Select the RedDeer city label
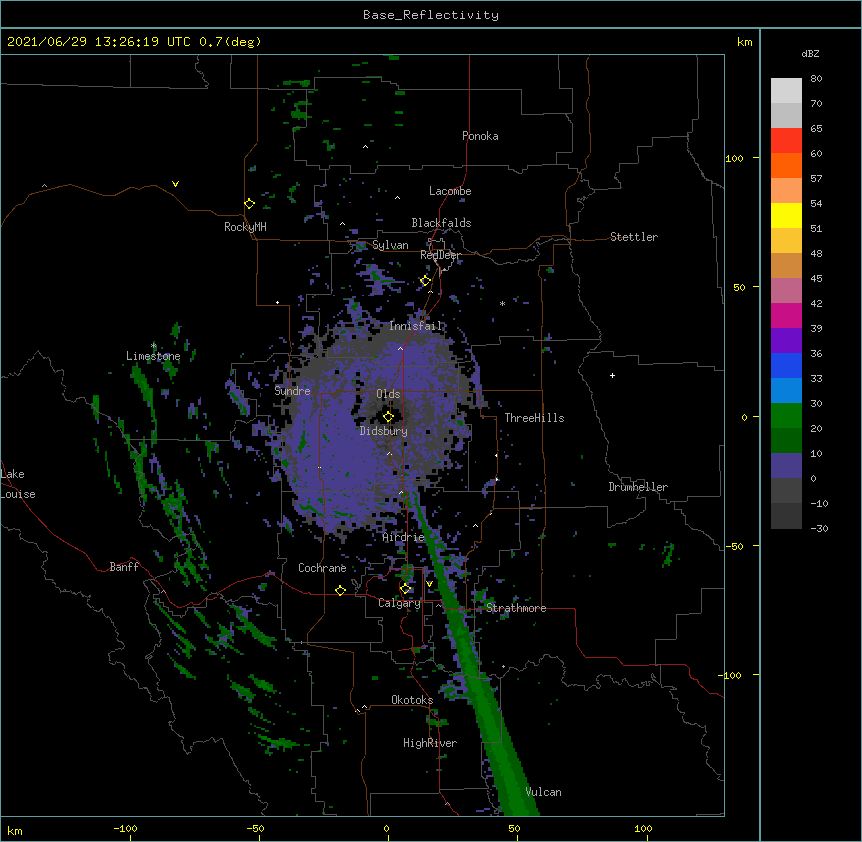 pos(441,255)
